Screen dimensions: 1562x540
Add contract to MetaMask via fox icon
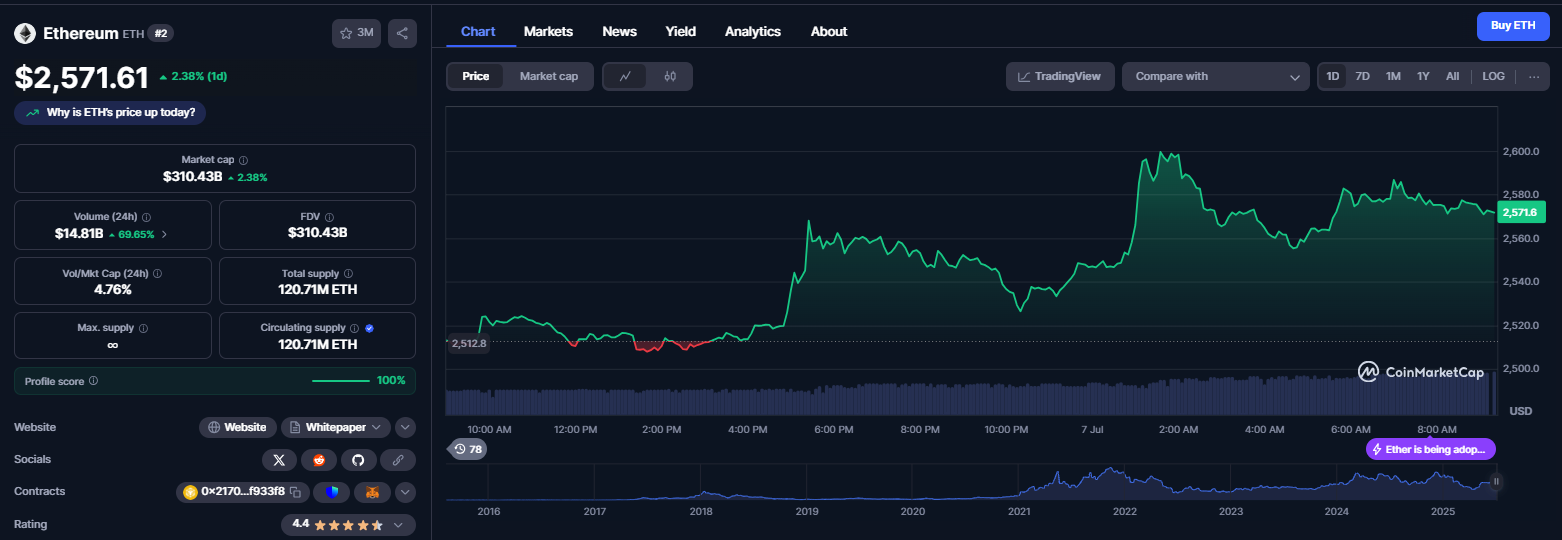(372, 492)
